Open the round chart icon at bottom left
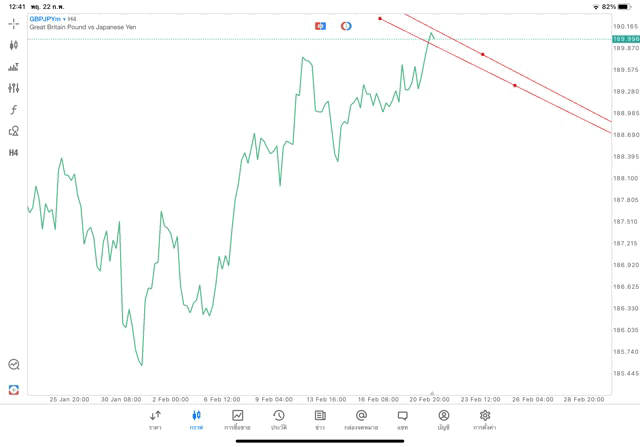The height and width of the screenshot is (447, 640). click(x=14, y=365)
